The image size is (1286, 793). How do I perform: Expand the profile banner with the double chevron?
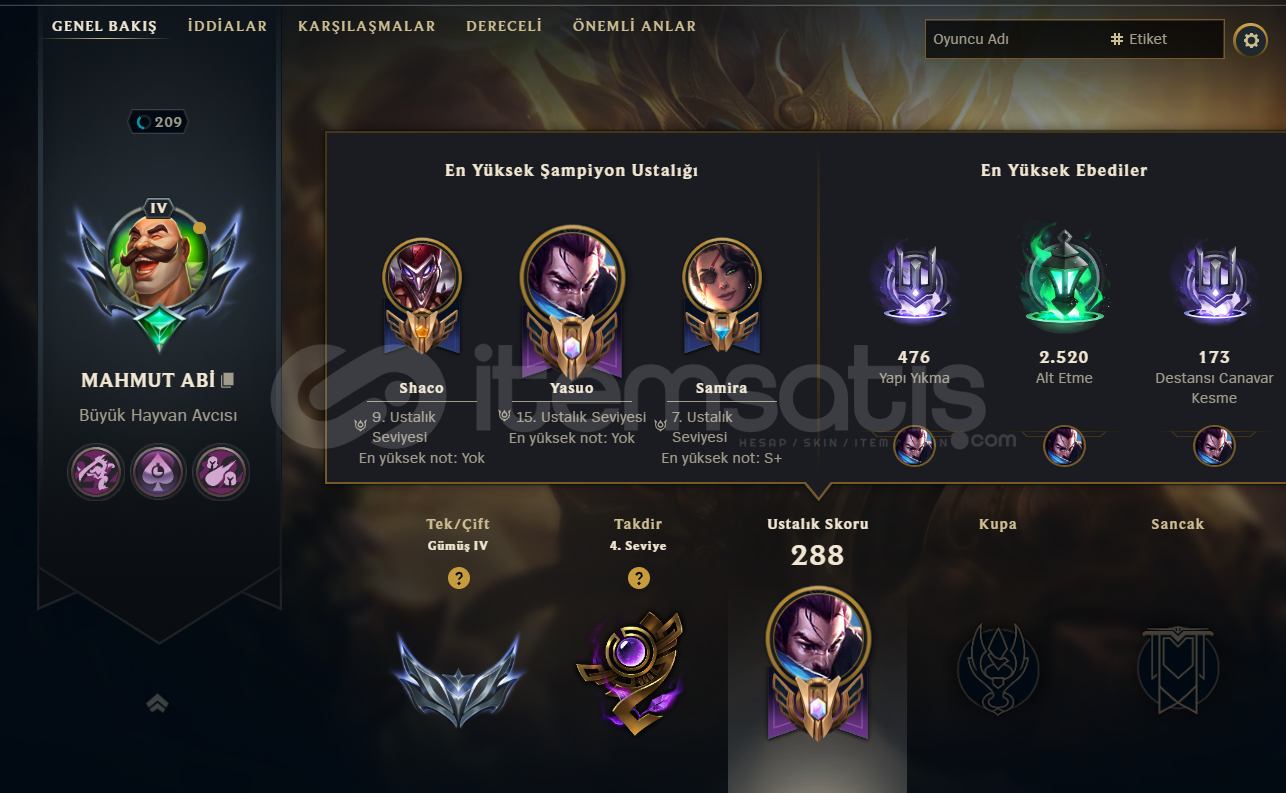tap(157, 704)
